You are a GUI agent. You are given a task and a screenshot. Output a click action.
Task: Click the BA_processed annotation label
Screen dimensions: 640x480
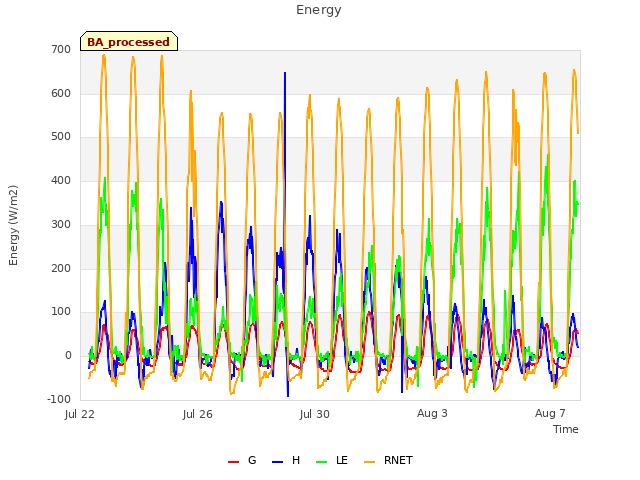pyautogui.click(x=129, y=42)
